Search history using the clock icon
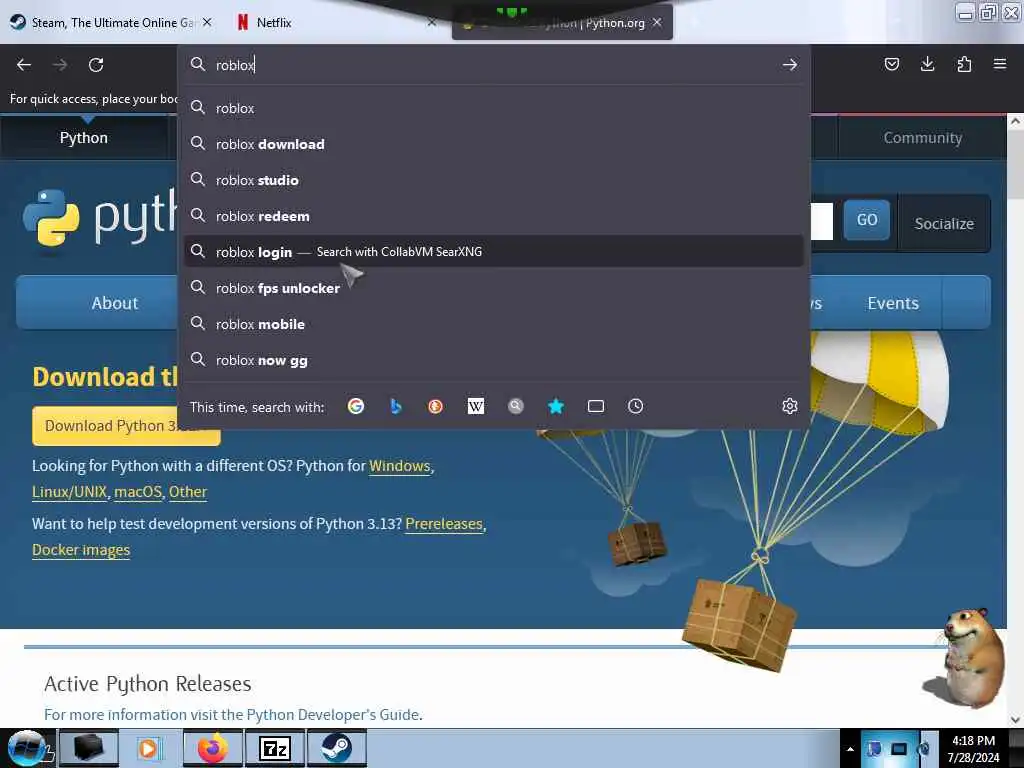The height and width of the screenshot is (768, 1024). click(x=635, y=406)
